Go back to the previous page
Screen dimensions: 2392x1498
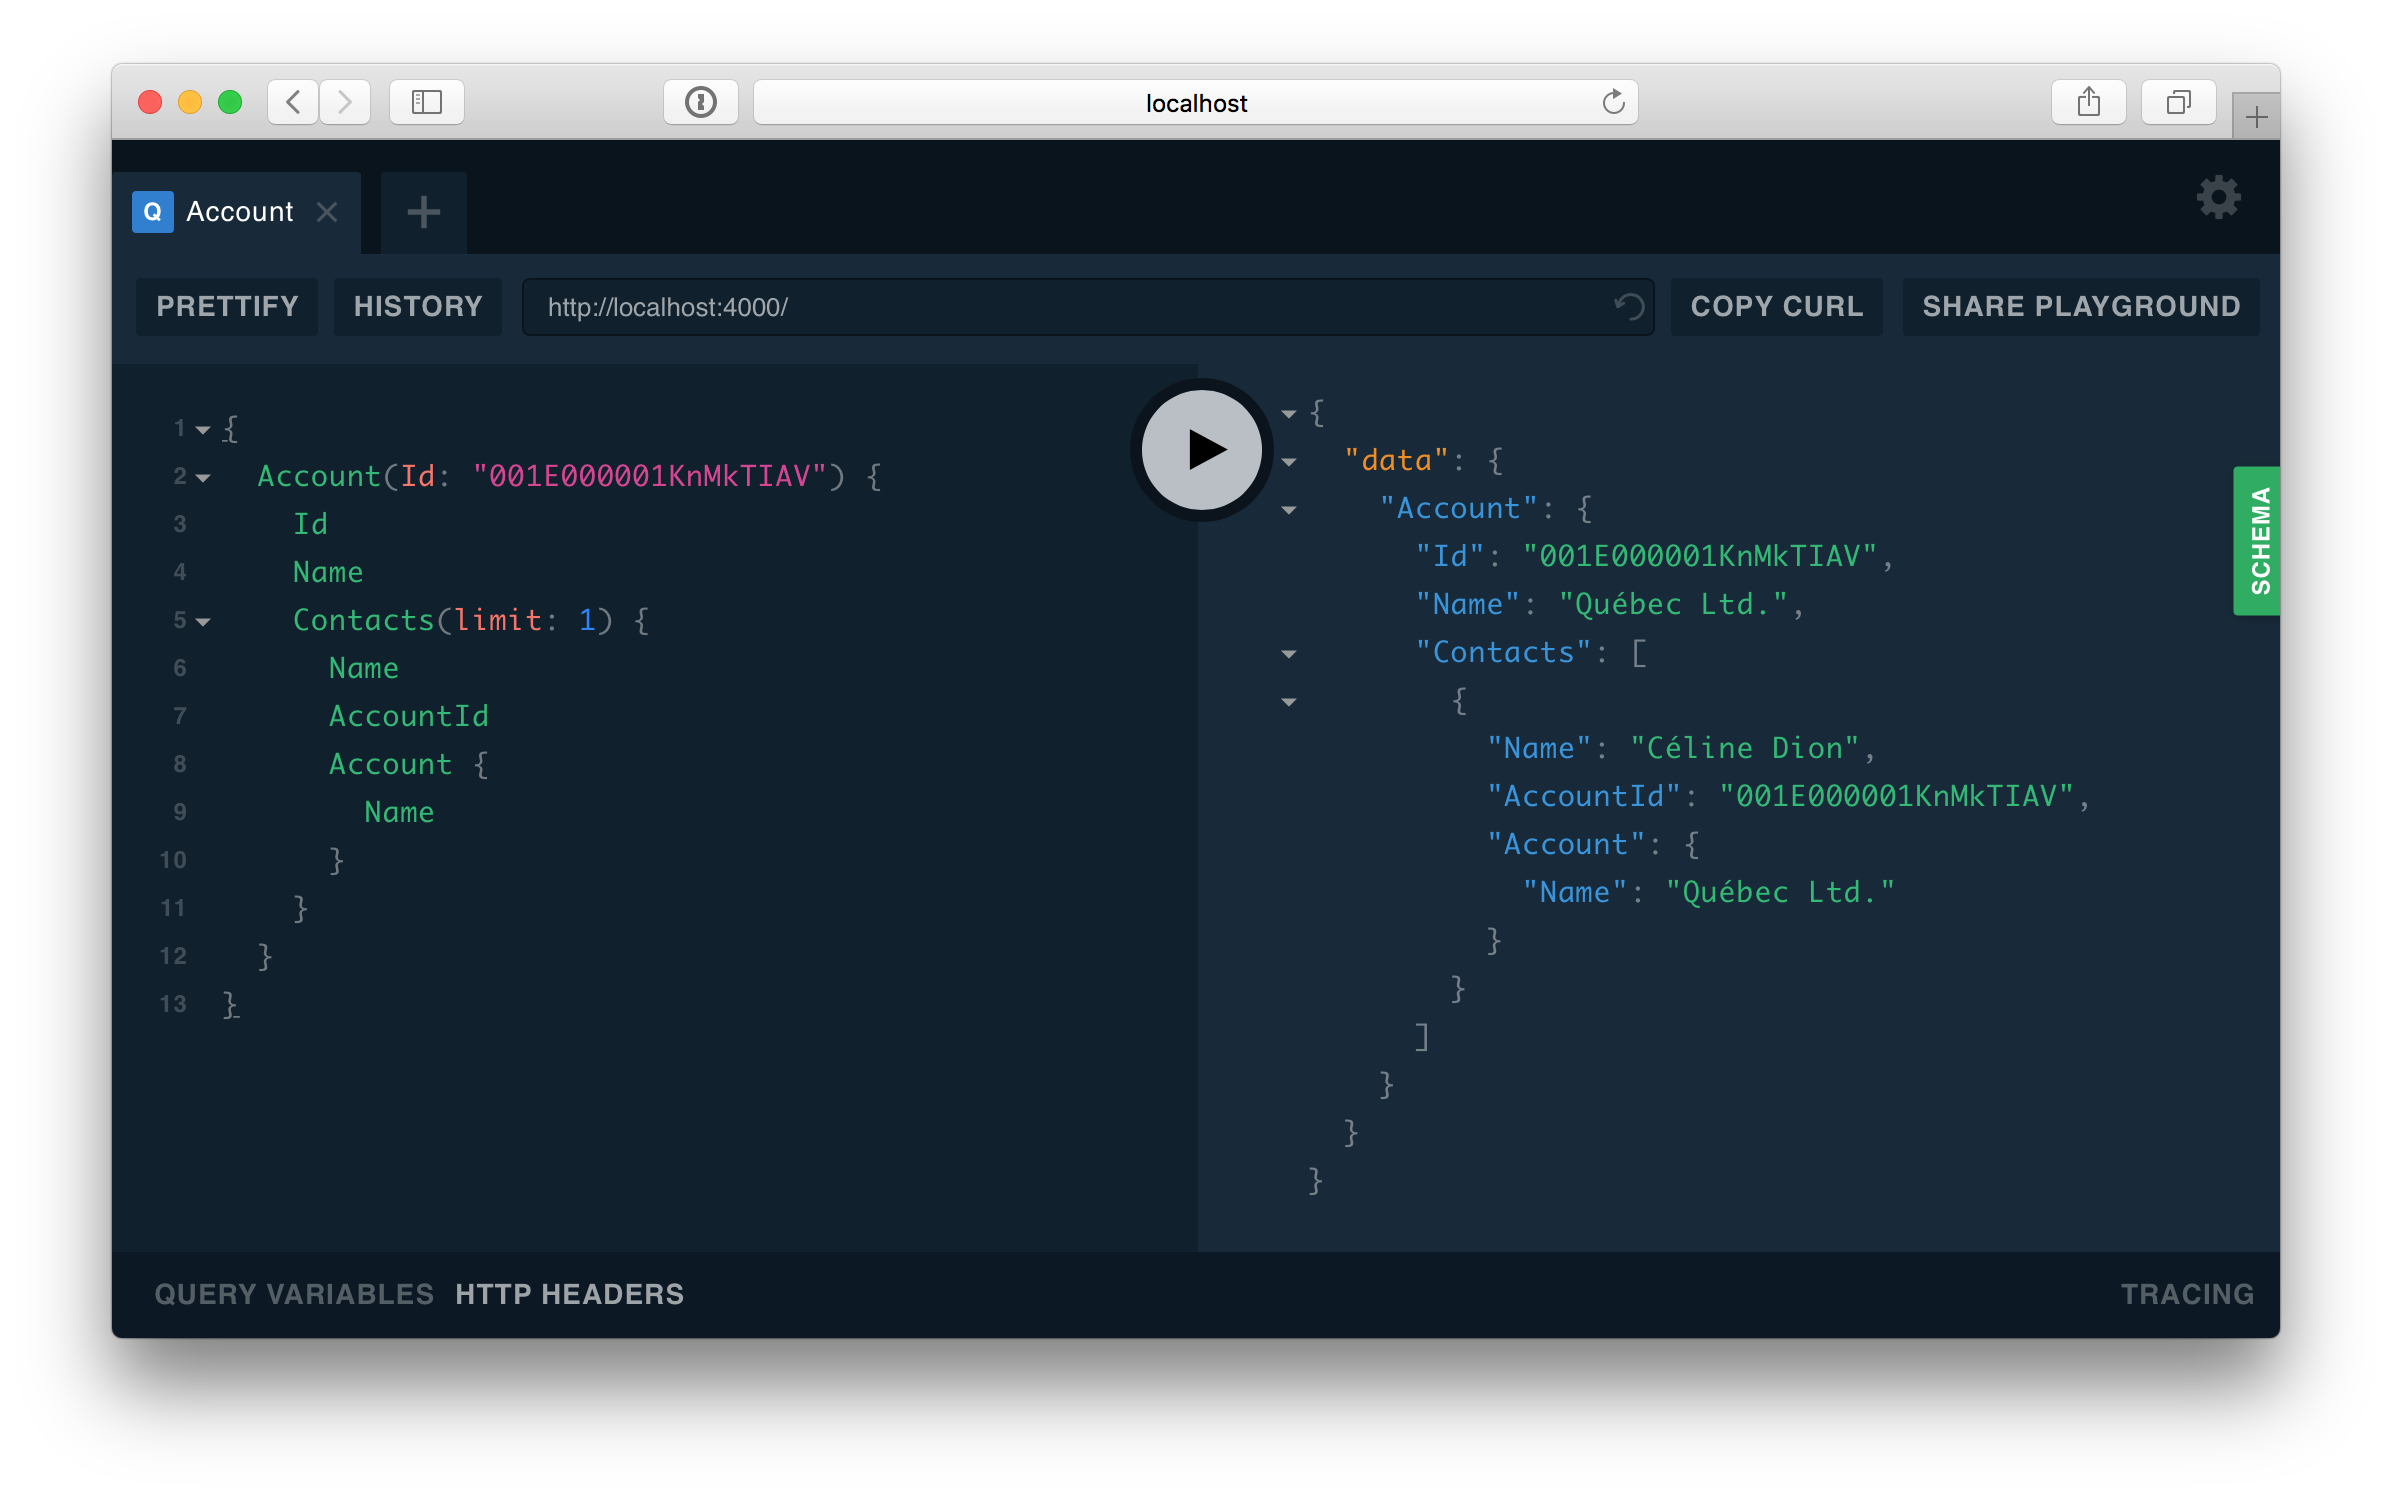pyautogui.click(x=293, y=102)
